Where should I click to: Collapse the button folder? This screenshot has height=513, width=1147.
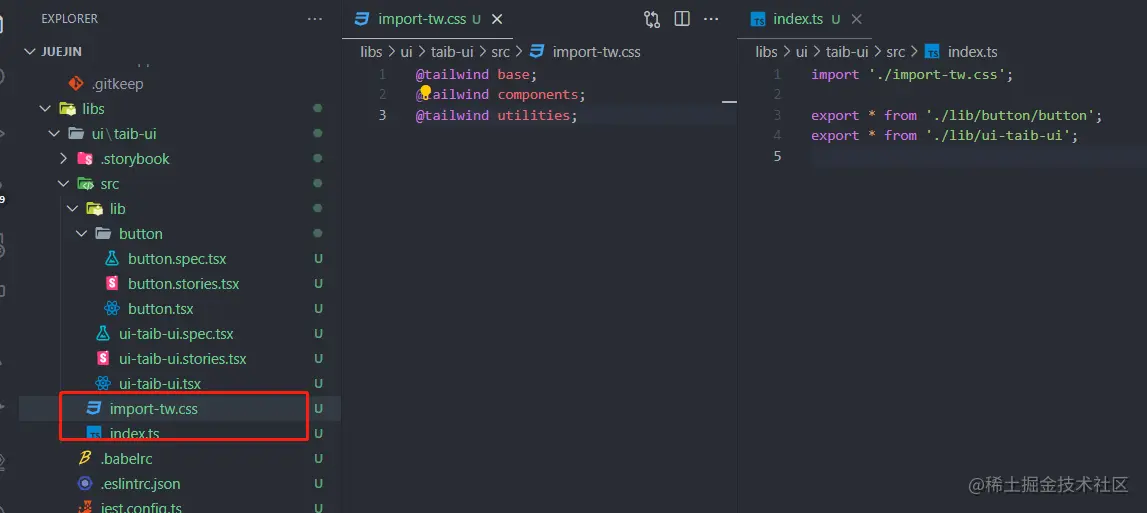(82, 234)
